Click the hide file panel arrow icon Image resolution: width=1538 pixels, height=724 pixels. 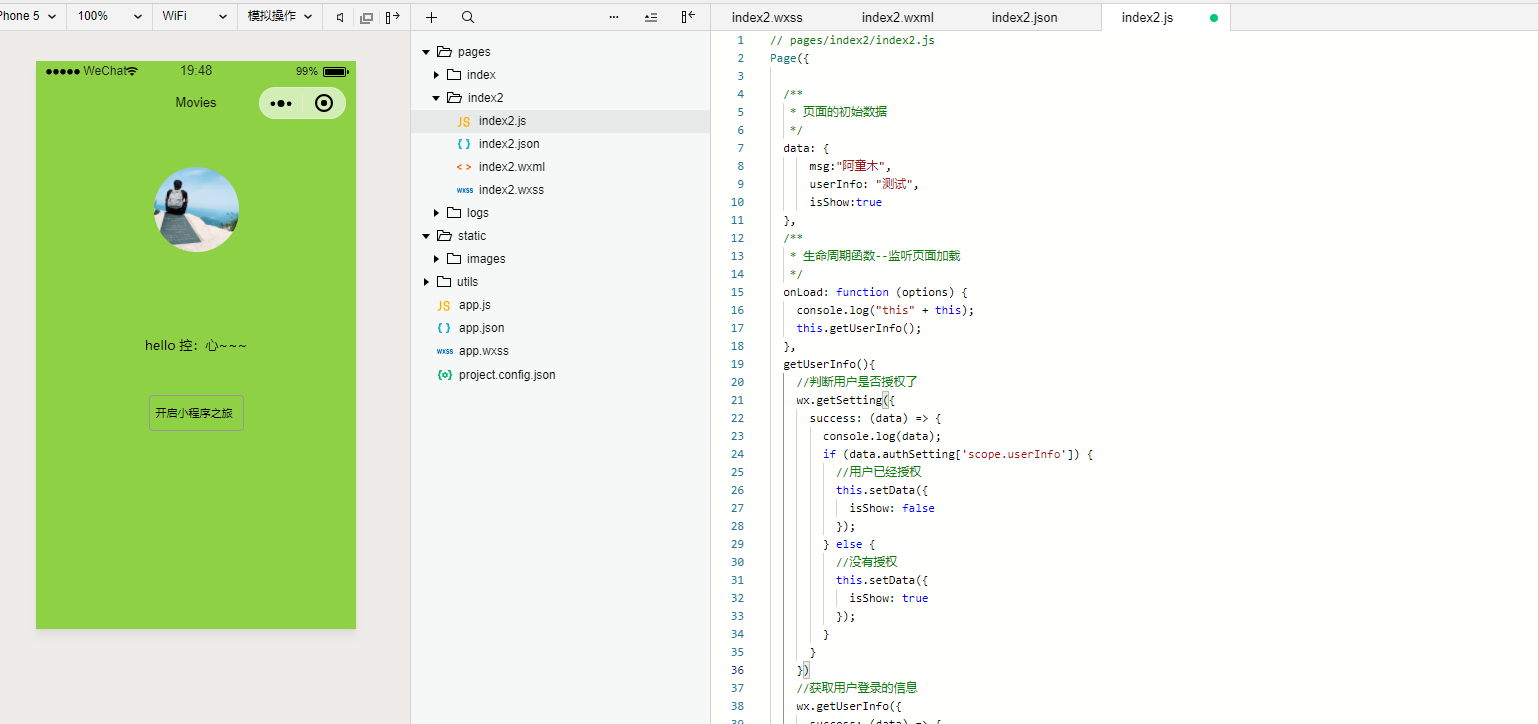pyautogui.click(x=687, y=17)
